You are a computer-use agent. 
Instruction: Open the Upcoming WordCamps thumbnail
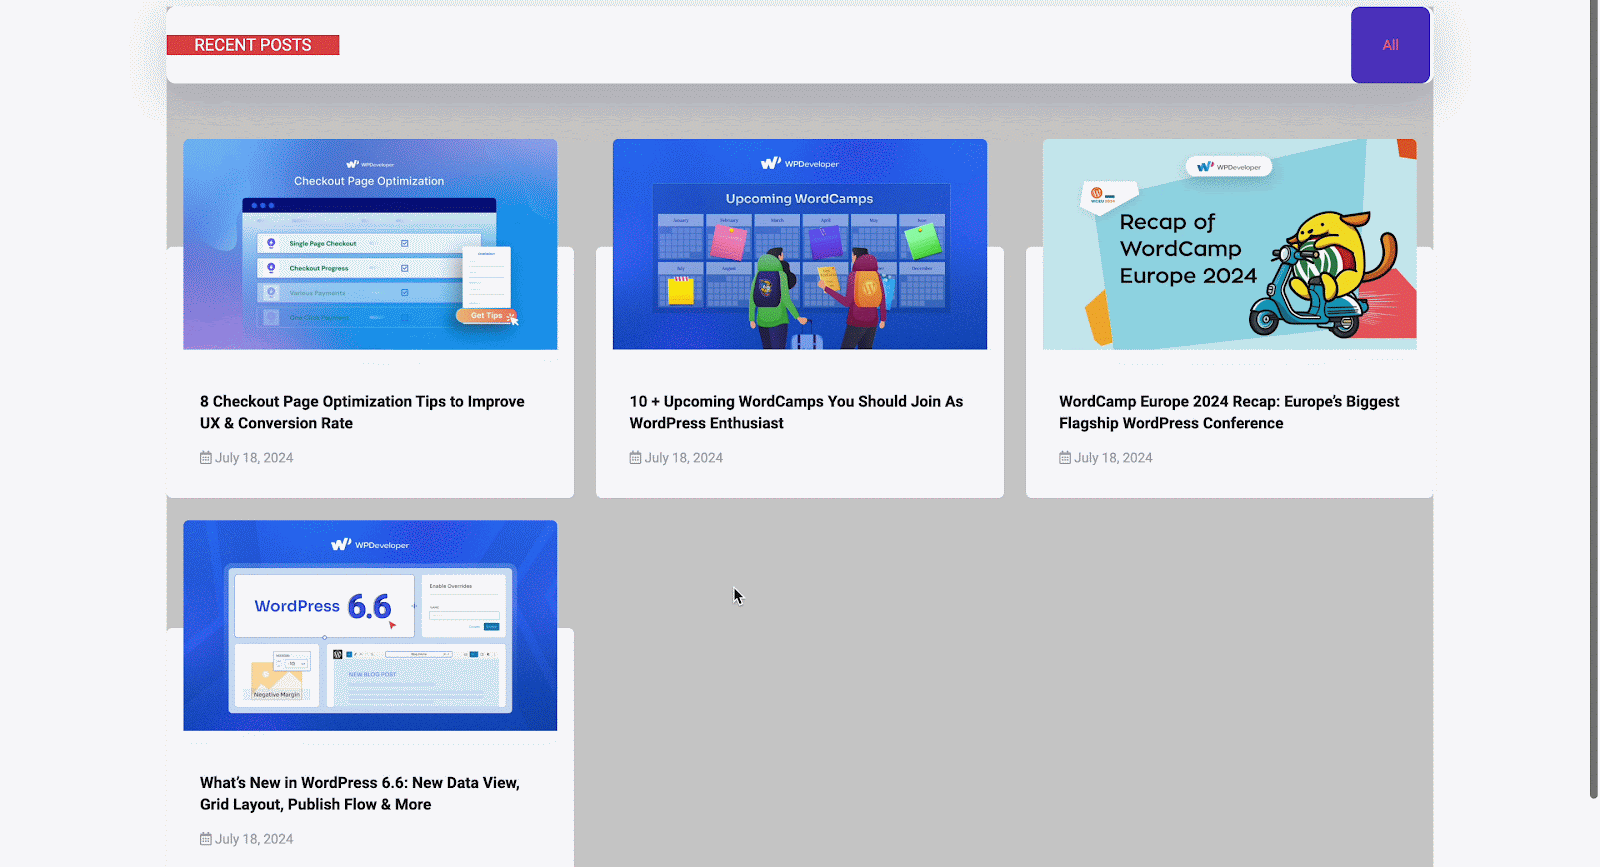pos(800,244)
